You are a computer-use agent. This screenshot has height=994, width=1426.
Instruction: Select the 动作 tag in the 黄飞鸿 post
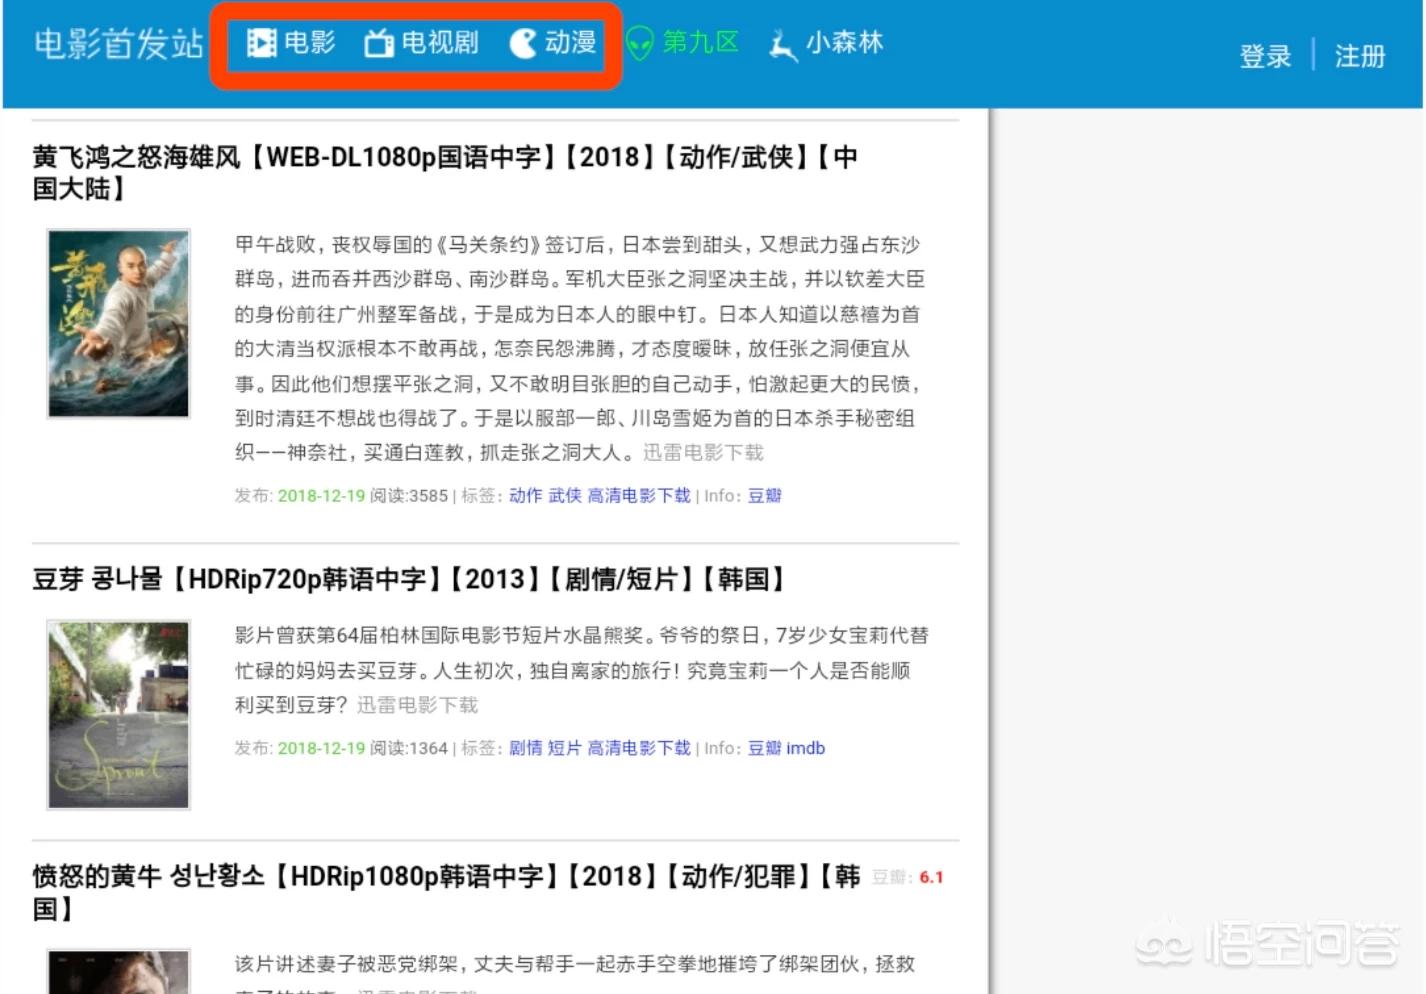(x=526, y=496)
